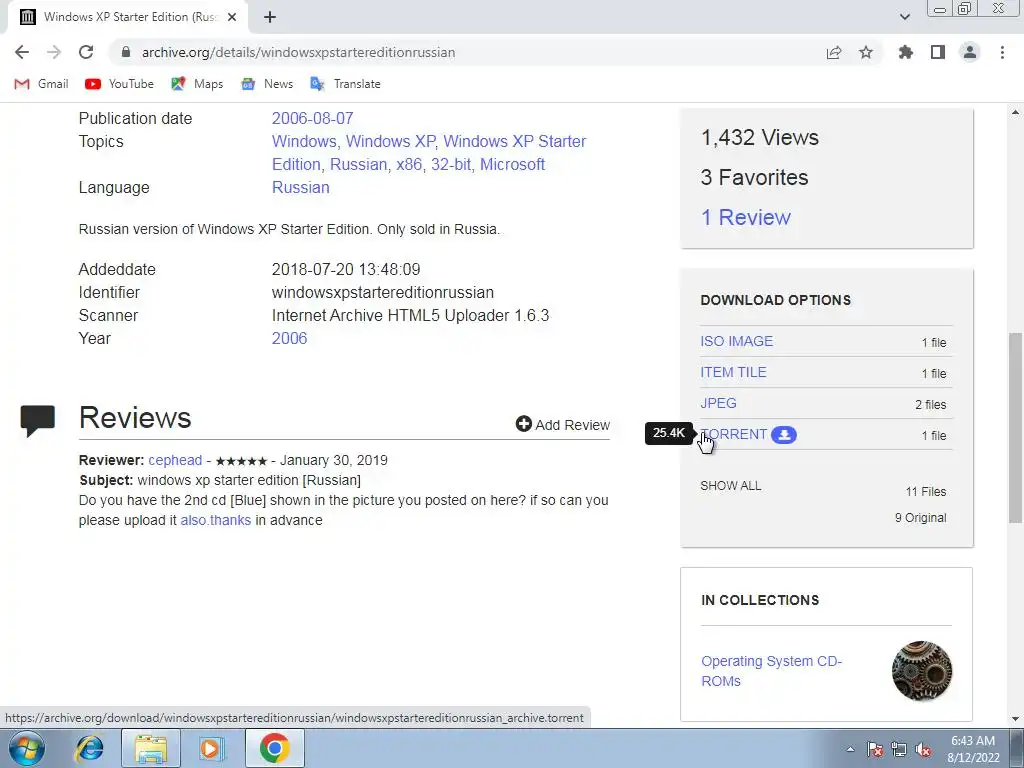Click the gears collection thumbnail
This screenshot has height=768, width=1024.
pos(921,671)
